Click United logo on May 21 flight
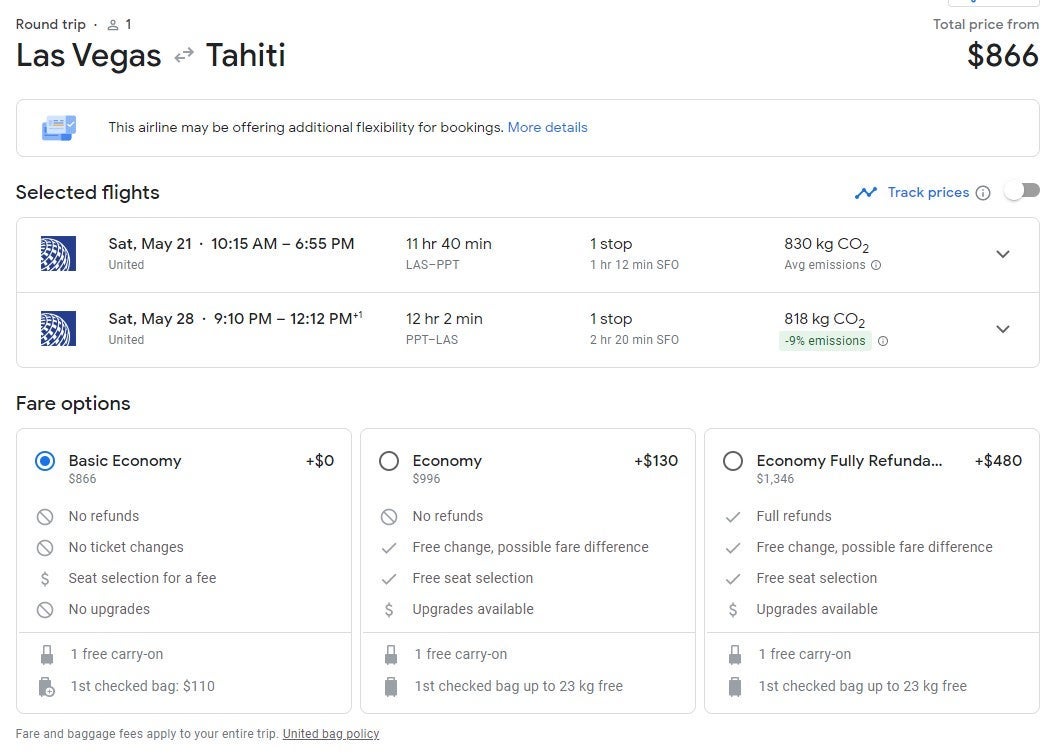 [x=58, y=254]
